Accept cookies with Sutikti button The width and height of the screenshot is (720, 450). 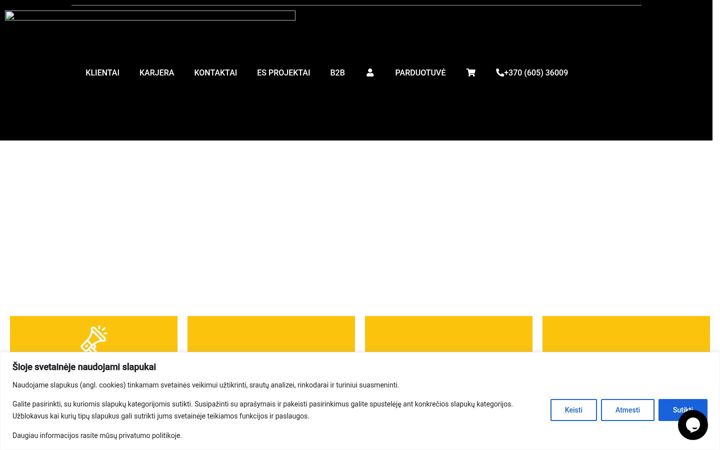(683, 410)
